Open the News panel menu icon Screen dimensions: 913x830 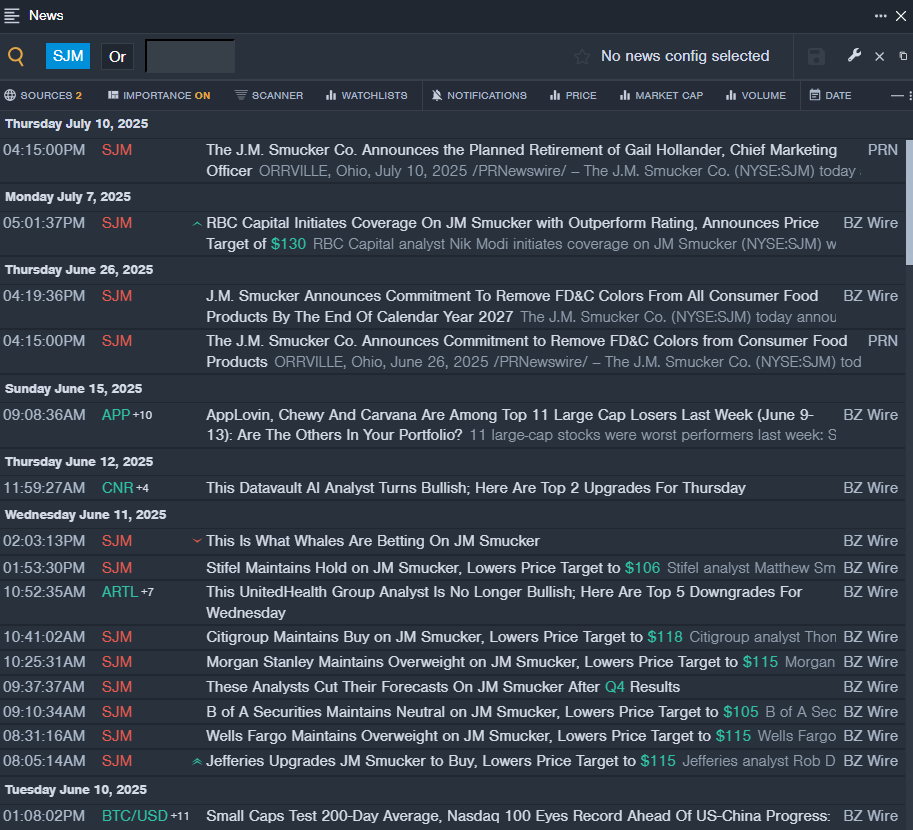coord(12,16)
